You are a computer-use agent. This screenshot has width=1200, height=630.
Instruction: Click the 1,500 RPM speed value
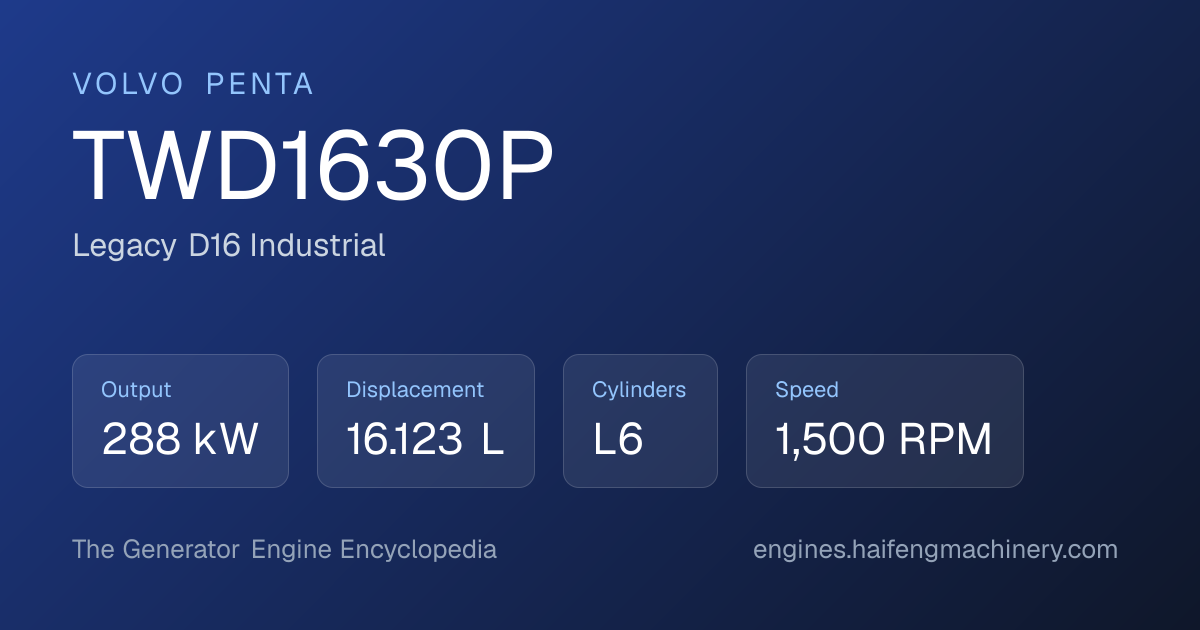[x=884, y=440]
